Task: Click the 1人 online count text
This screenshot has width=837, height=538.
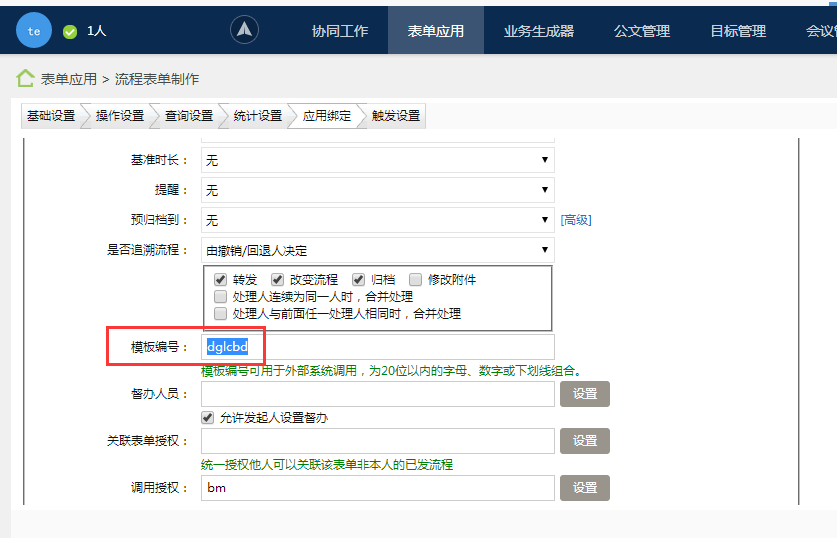Action: [97, 31]
